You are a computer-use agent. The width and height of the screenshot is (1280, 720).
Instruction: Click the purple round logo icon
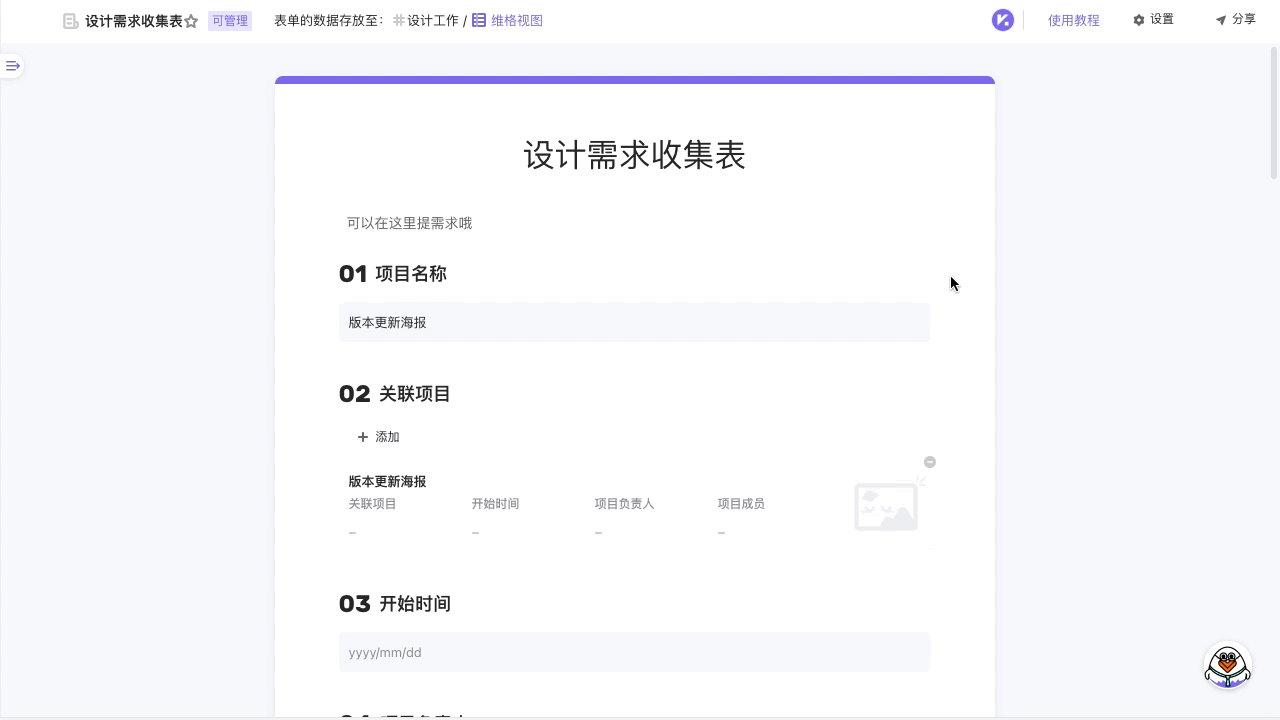pos(1002,20)
